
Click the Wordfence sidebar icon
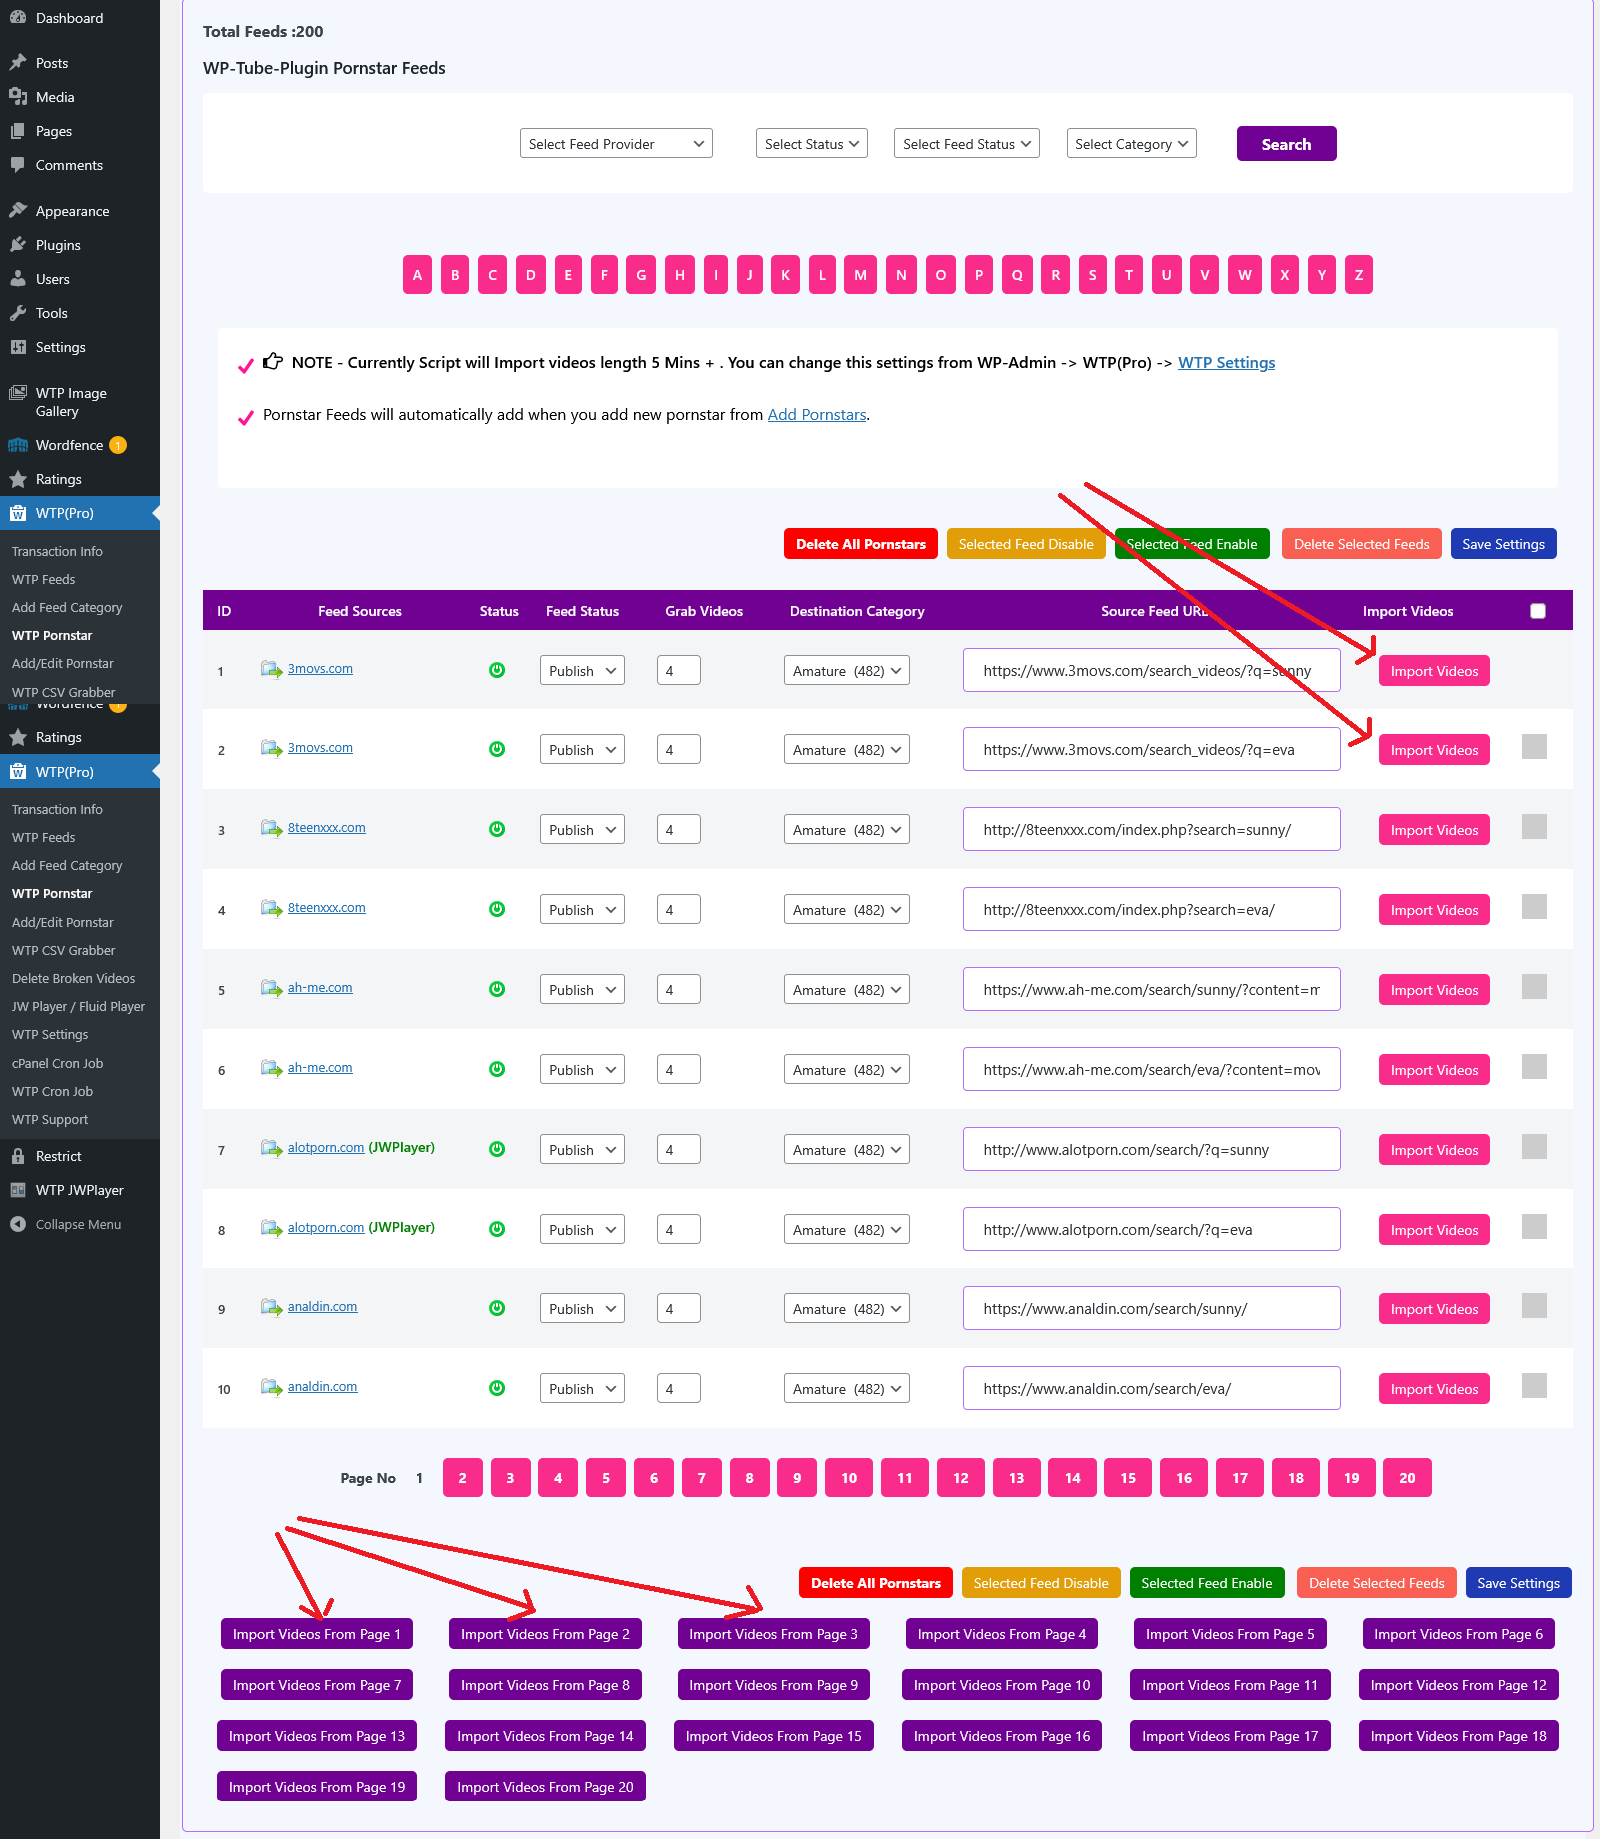coord(18,445)
